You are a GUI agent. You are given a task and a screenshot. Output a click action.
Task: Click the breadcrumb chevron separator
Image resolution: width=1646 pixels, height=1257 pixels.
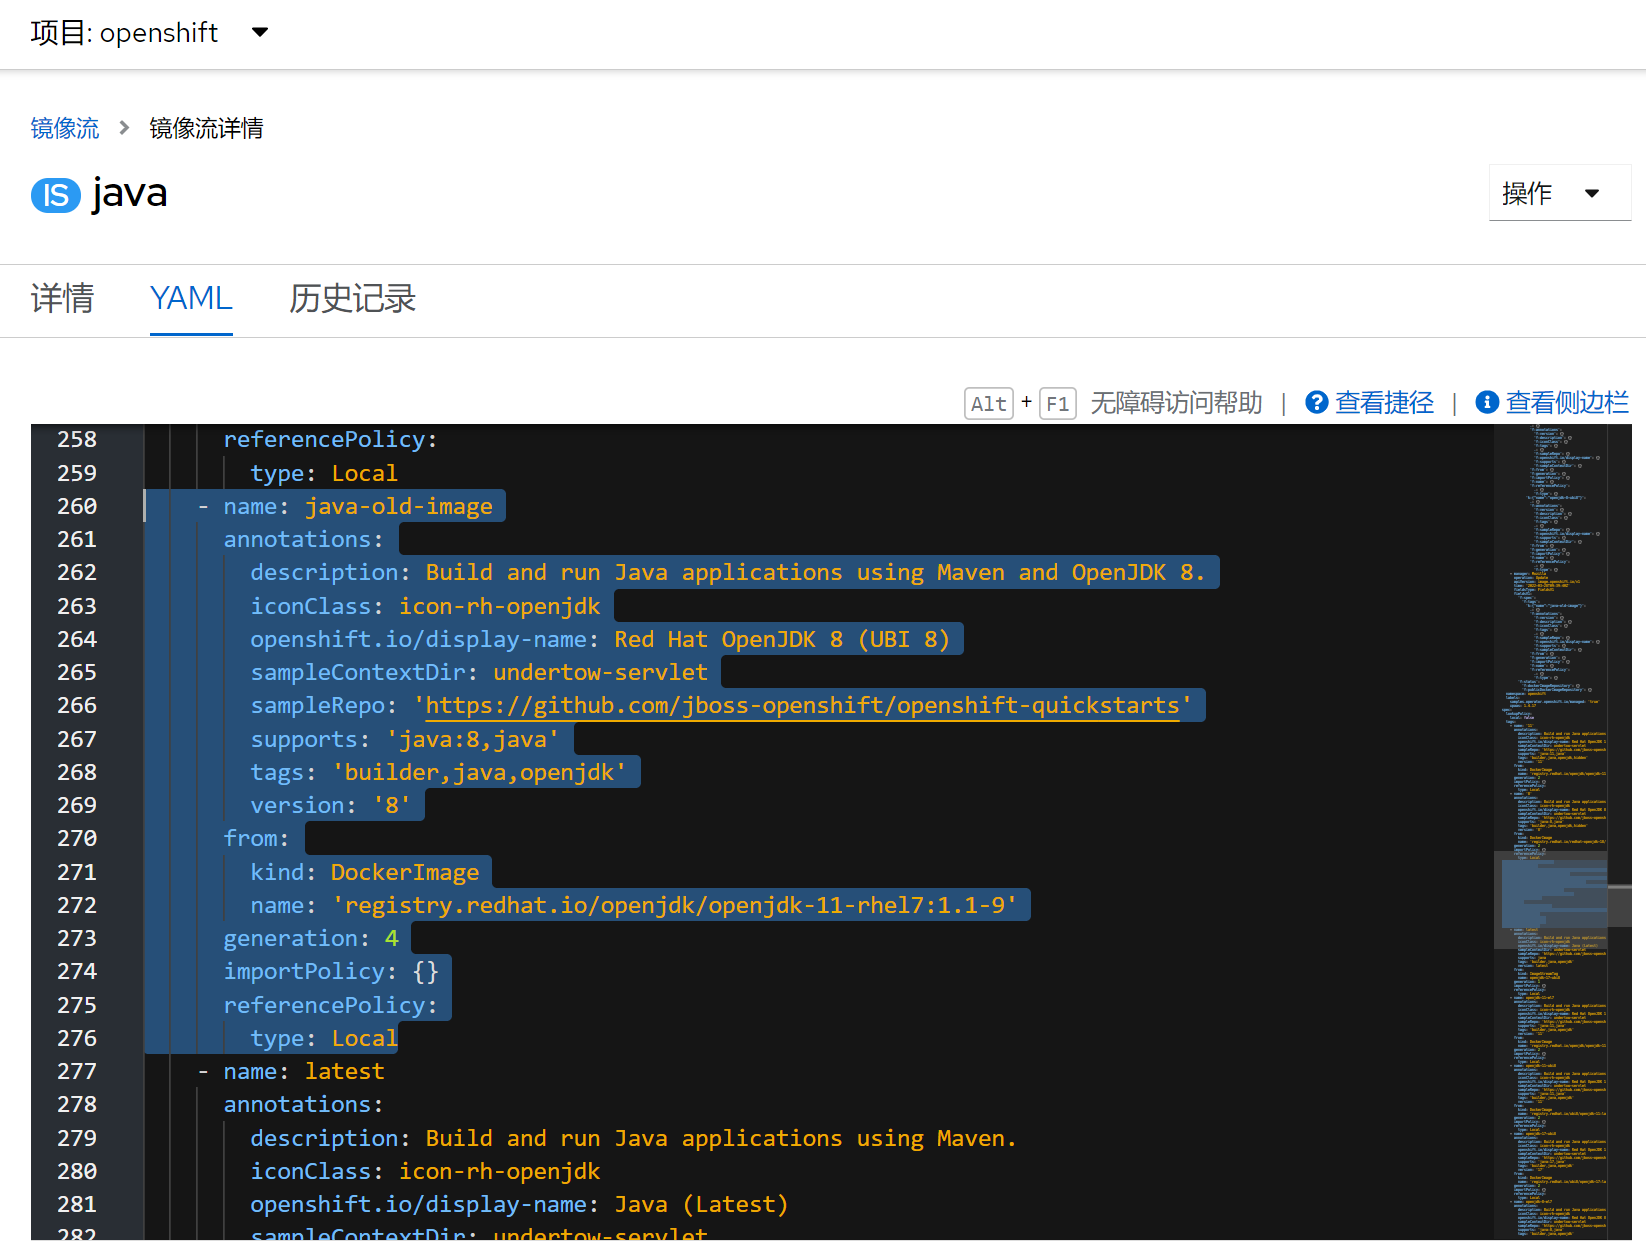pyautogui.click(x=124, y=128)
